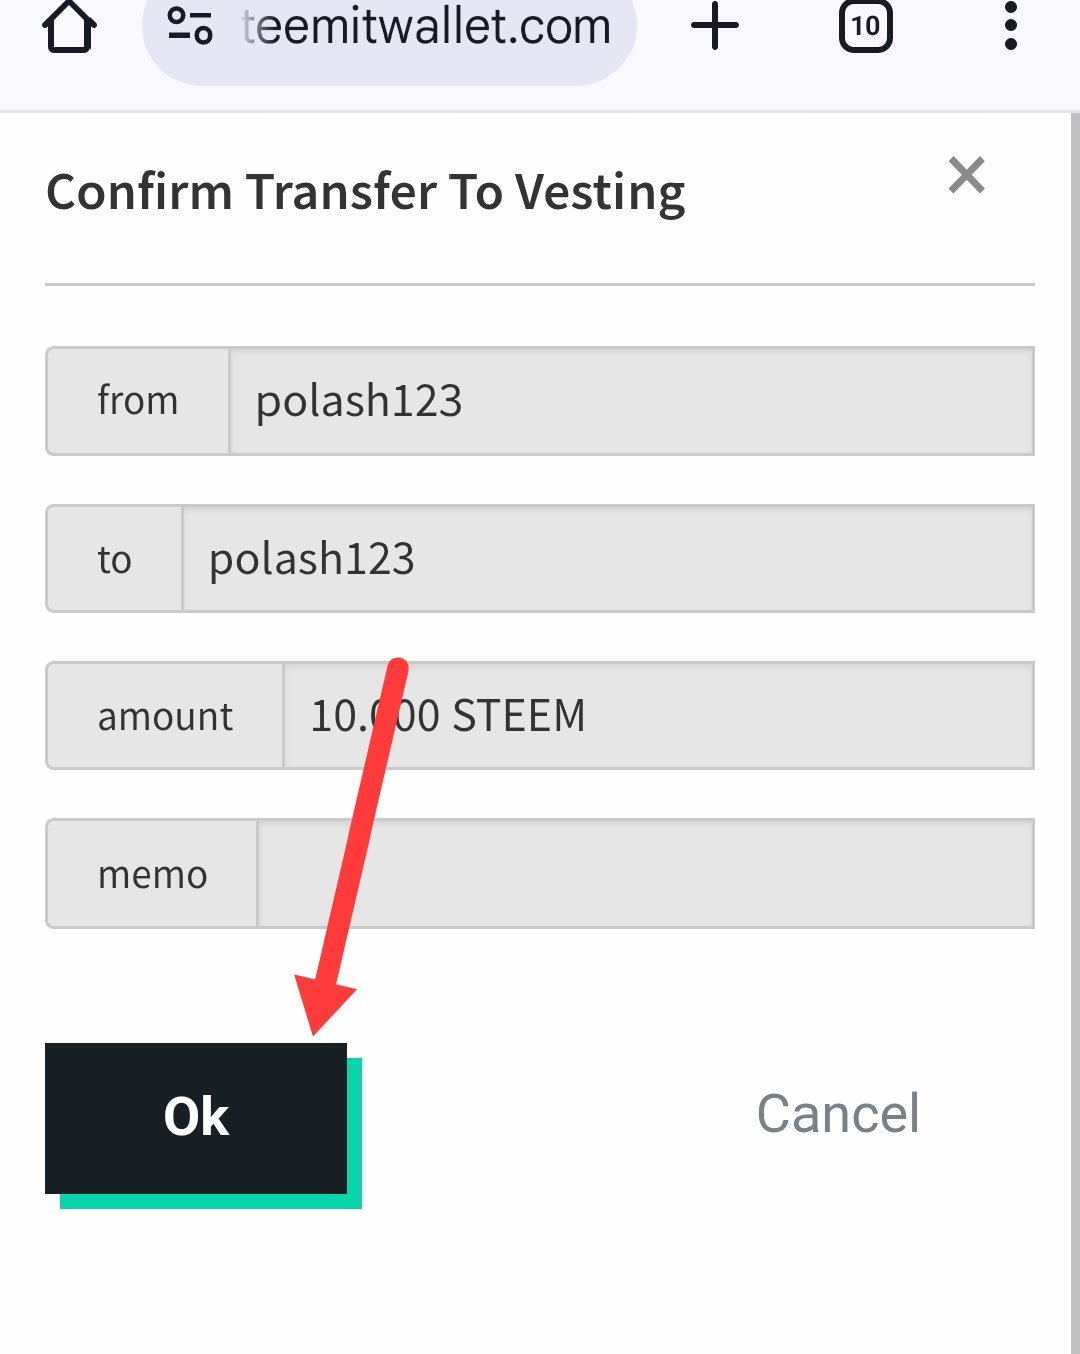Cancel the transfer to vesting
Image resolution: width=1080 pixels, height=1354 pixels.
tap(838, 1114)
